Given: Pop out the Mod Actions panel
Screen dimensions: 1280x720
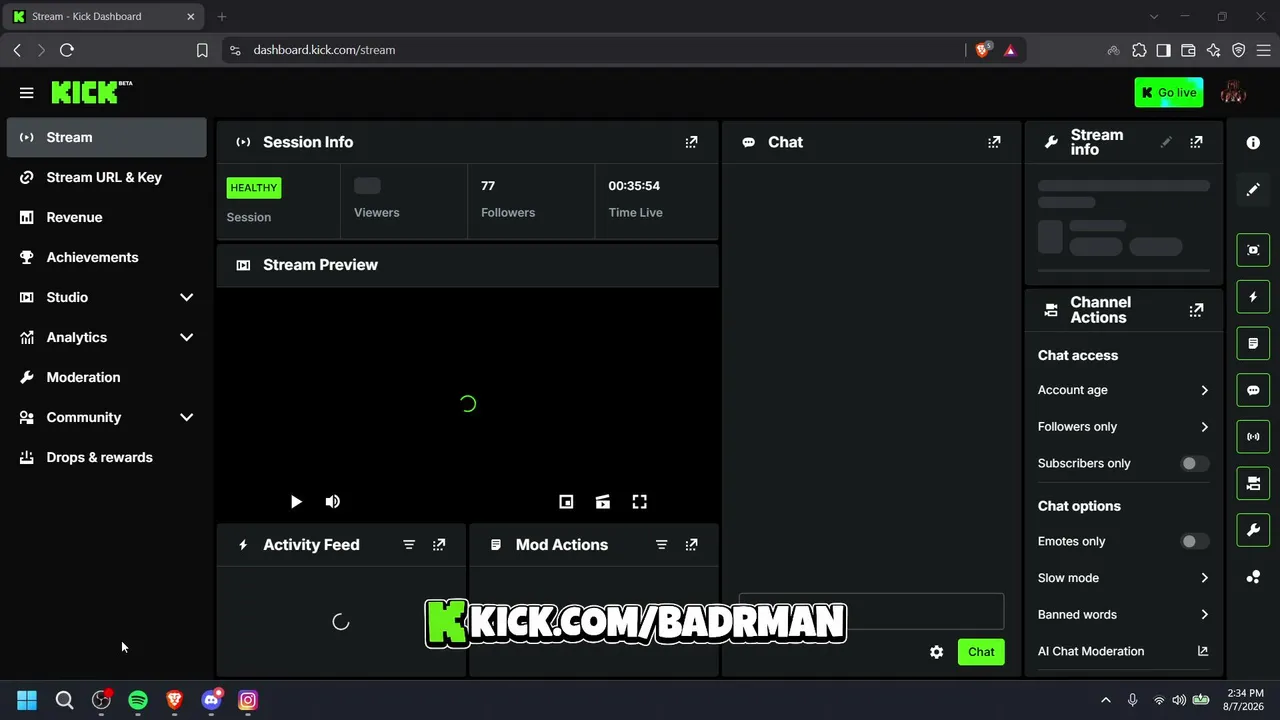Looking at the screenshot, I should point(691,545).
